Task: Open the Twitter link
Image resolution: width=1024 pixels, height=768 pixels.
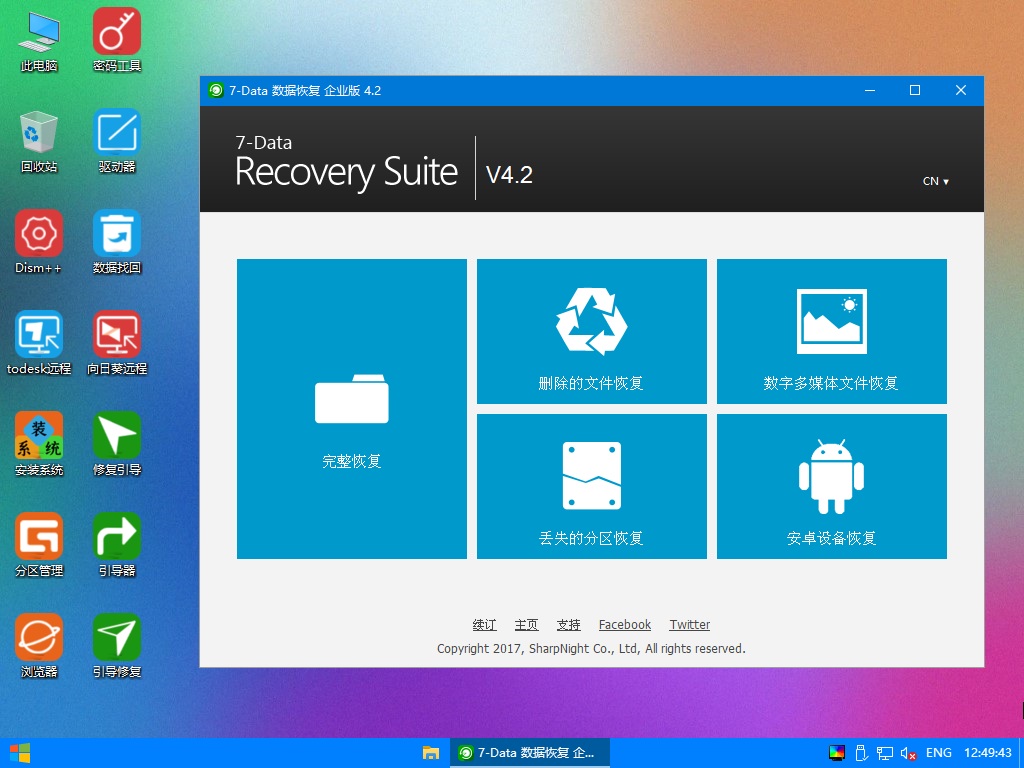Action: (689, 625)
